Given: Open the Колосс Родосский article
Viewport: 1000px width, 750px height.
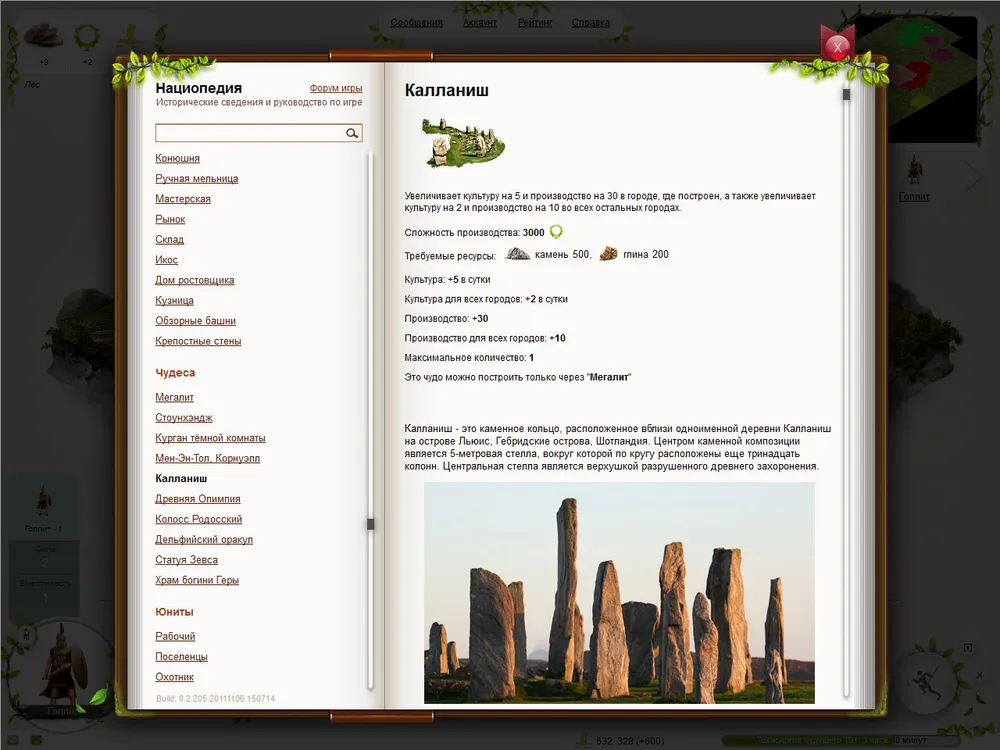Looking at the screenshot, I should click(x=198, y=519).
